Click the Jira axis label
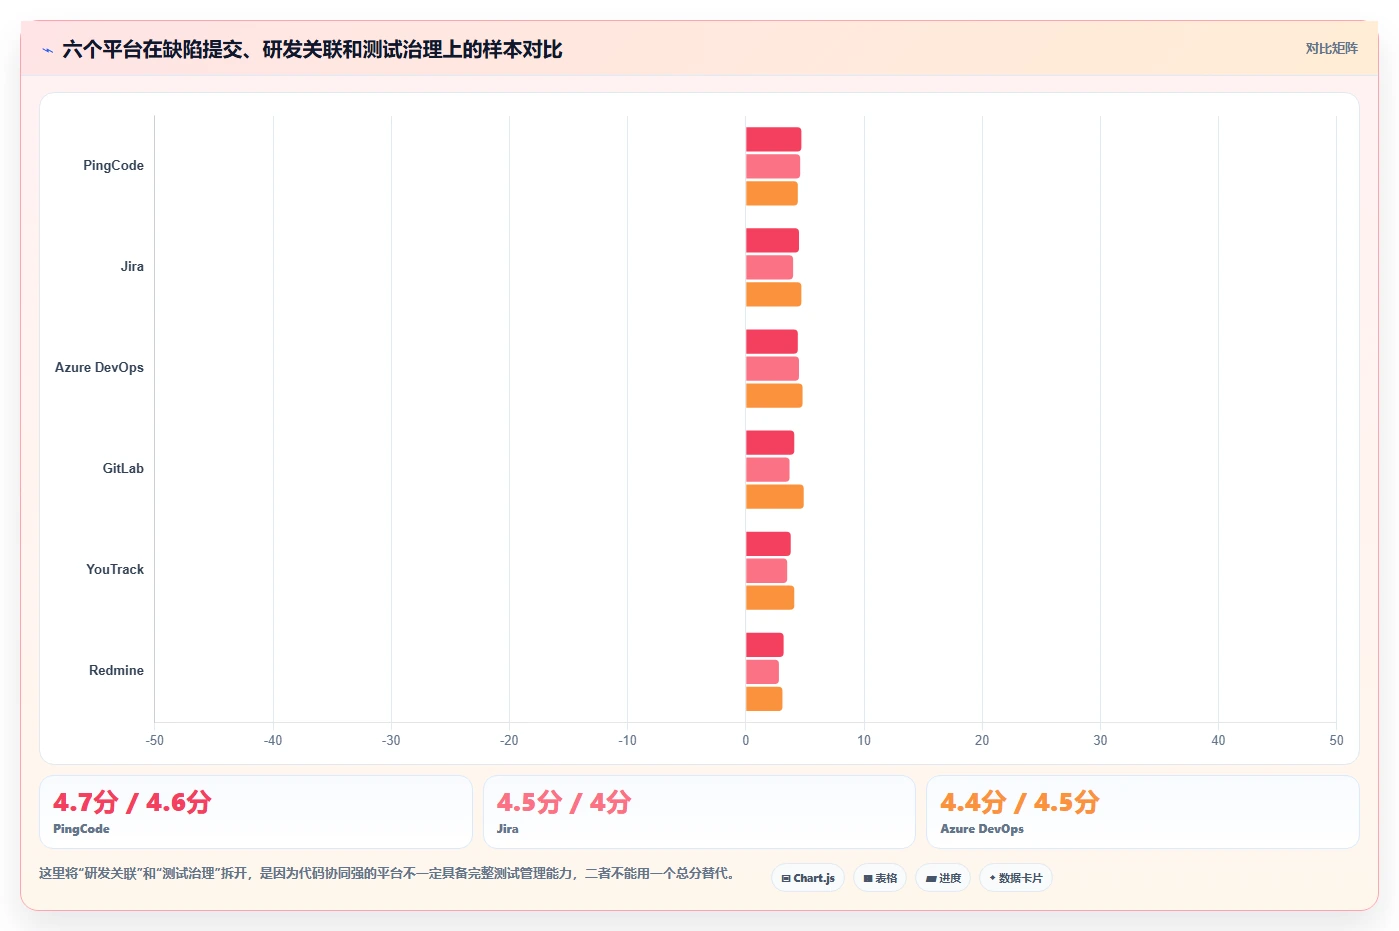1399x931 pixels. point(132,267)
